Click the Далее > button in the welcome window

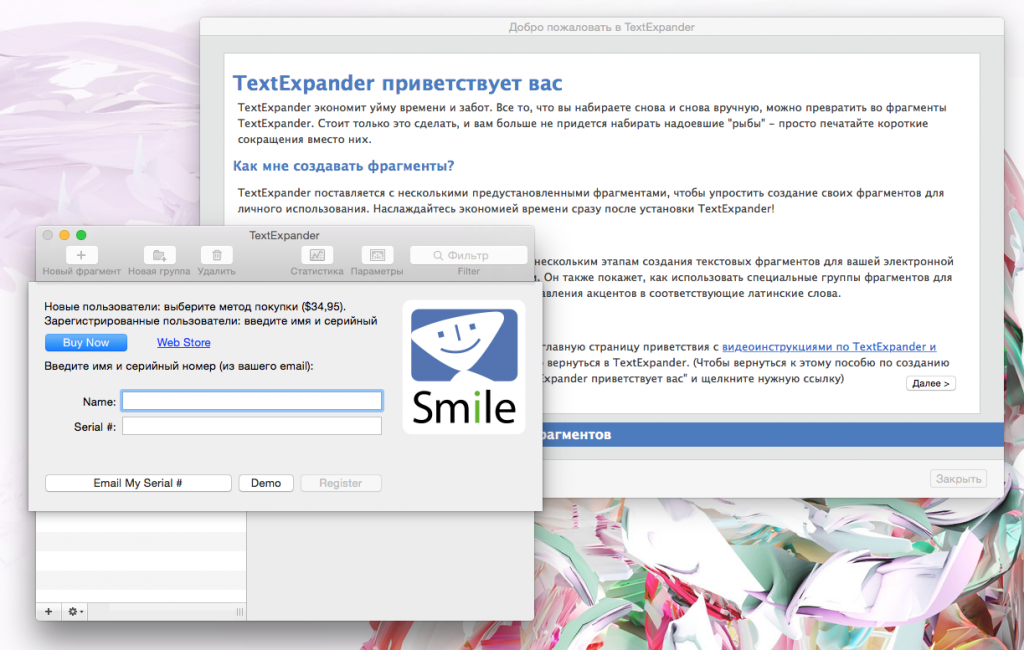pos(931,383)
